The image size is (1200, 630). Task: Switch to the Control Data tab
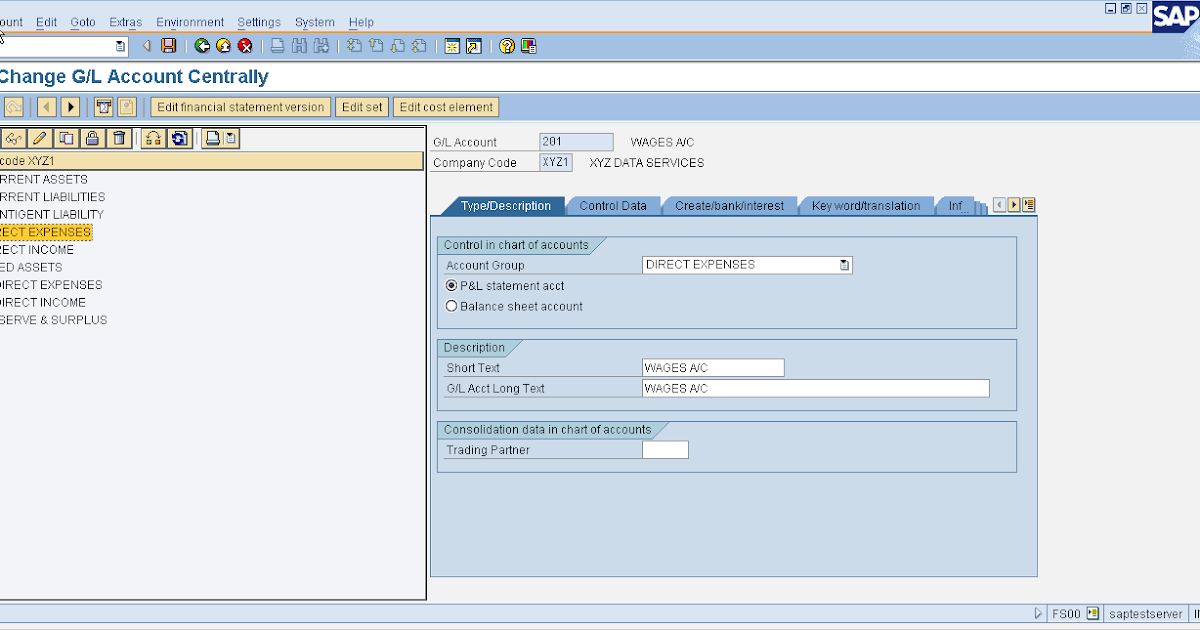(613, 205)
